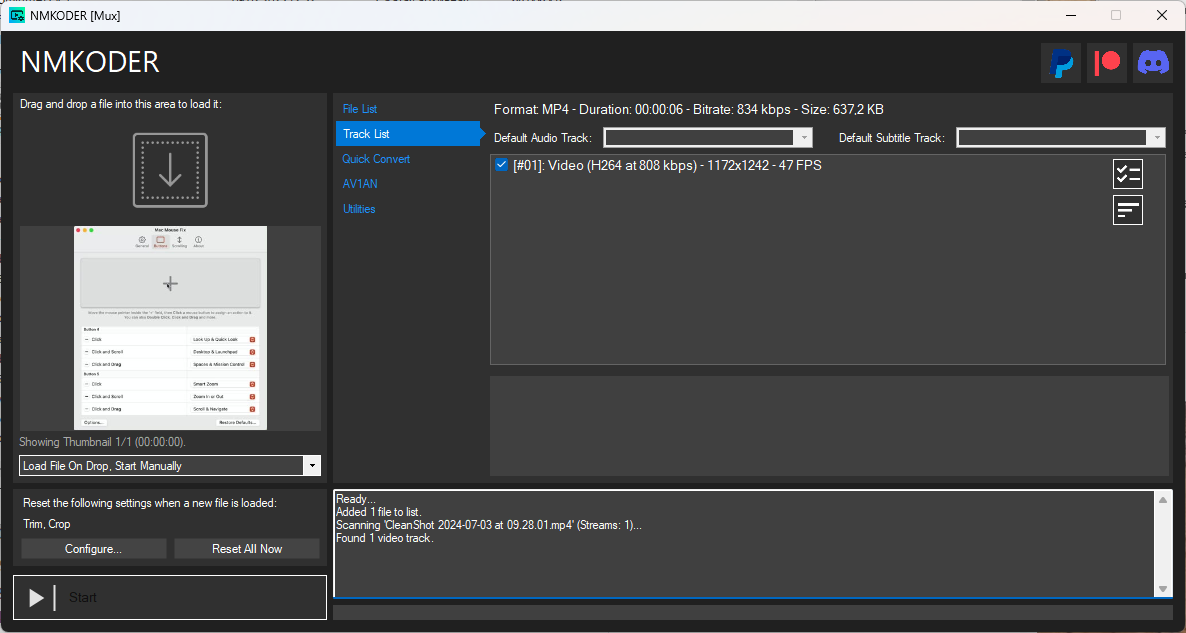Screen dimensions: 1186x633
Task: Click the drop-file download arrow icon
Action: (x=170, y=170)
